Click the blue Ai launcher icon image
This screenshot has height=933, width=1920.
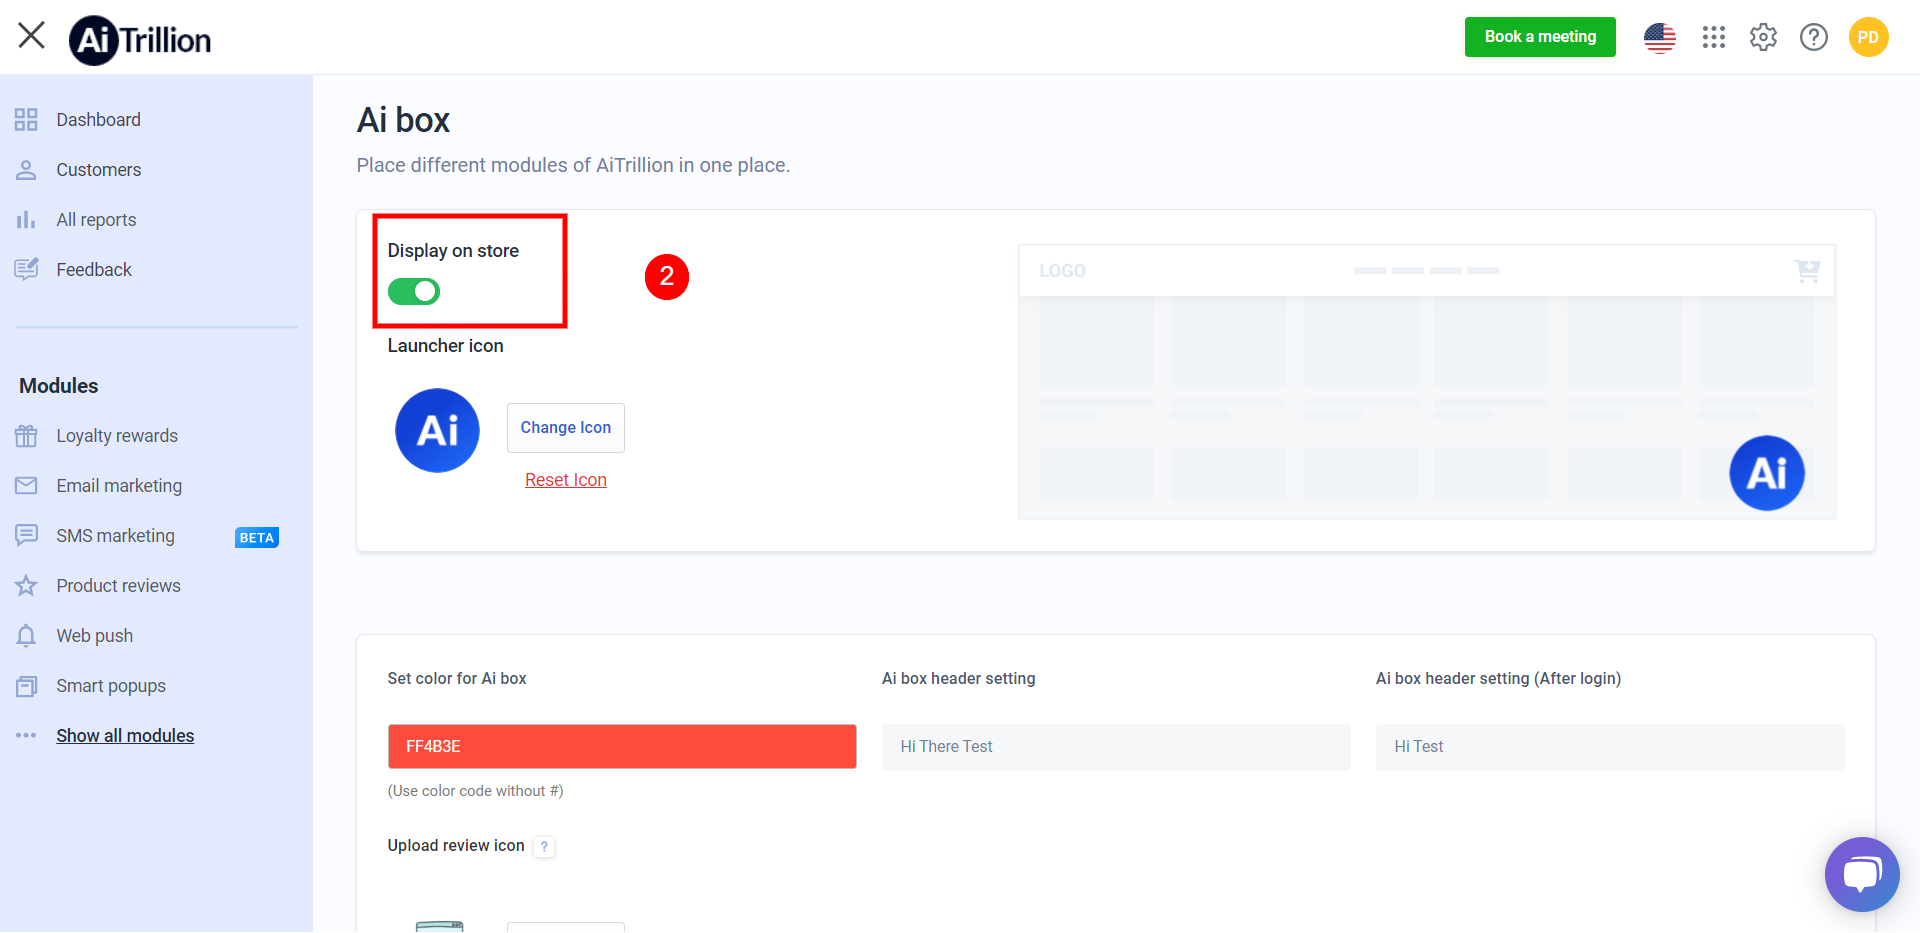437,430
